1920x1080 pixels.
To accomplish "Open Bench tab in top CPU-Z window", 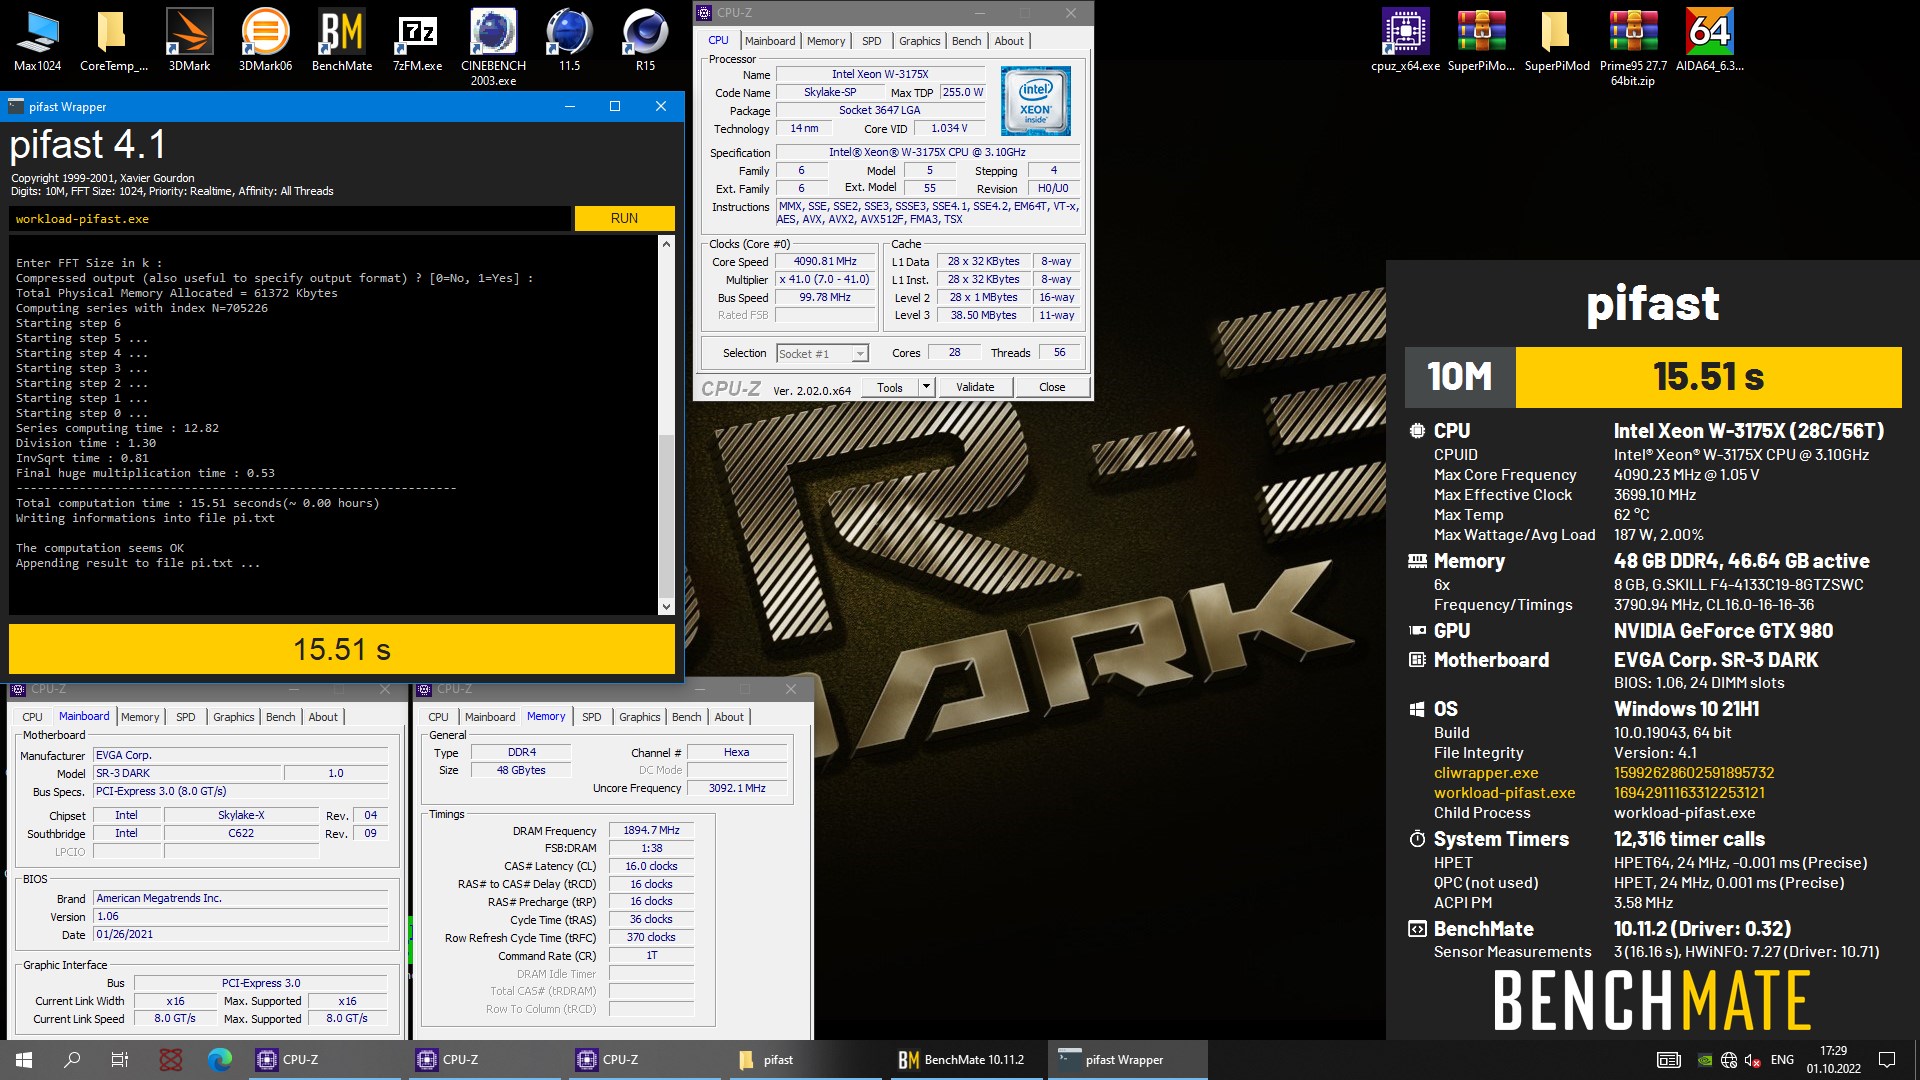I will [x=966, y=41].
